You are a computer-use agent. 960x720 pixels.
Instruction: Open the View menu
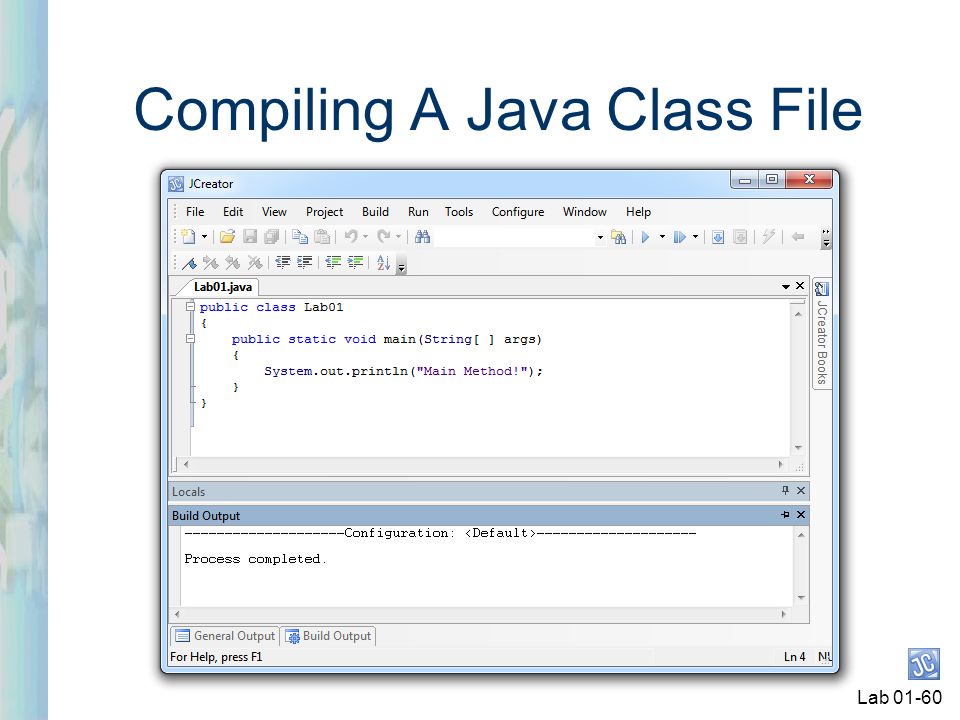click(x=274, y=212)
